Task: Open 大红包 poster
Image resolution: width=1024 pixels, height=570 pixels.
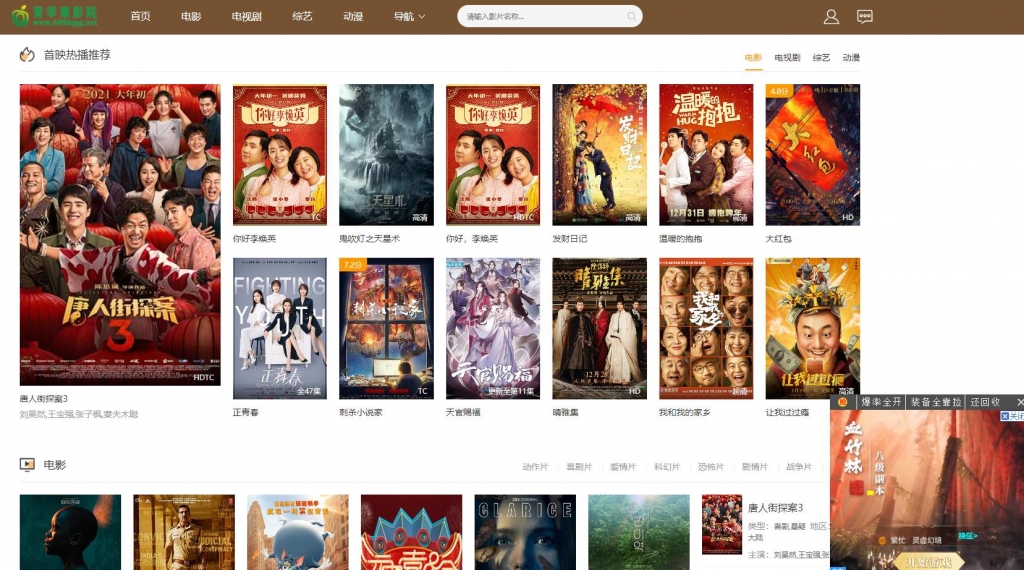Action: pyautogui.click(x=812, y=155)
